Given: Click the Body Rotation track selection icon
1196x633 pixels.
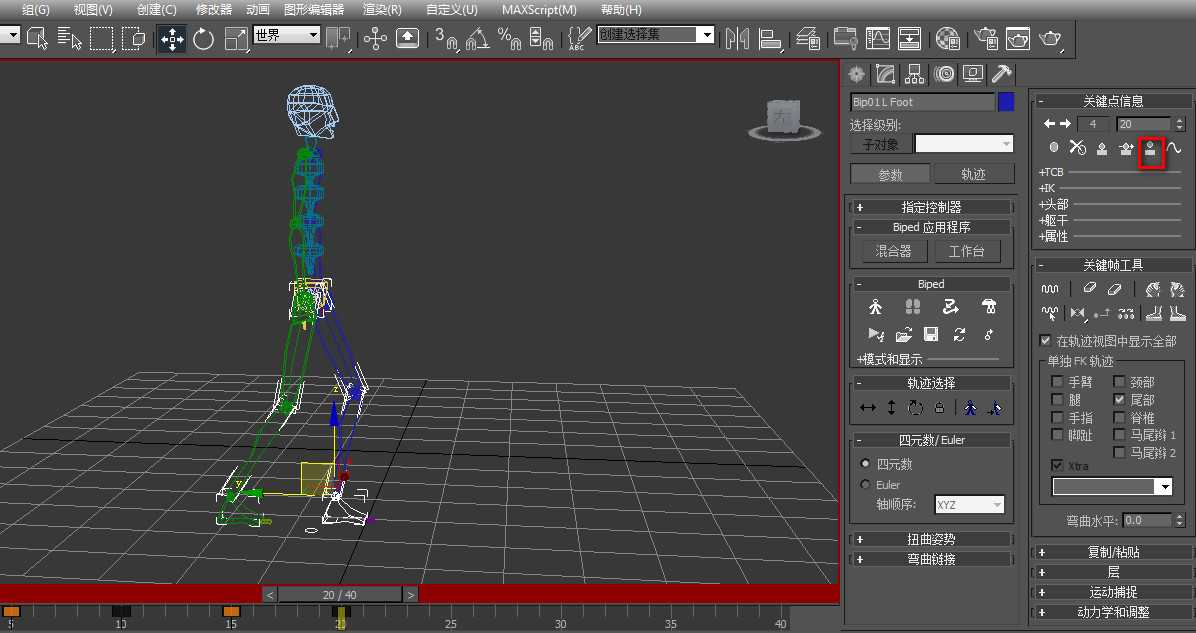Looking at the screenshot, I should coord(915,408).
